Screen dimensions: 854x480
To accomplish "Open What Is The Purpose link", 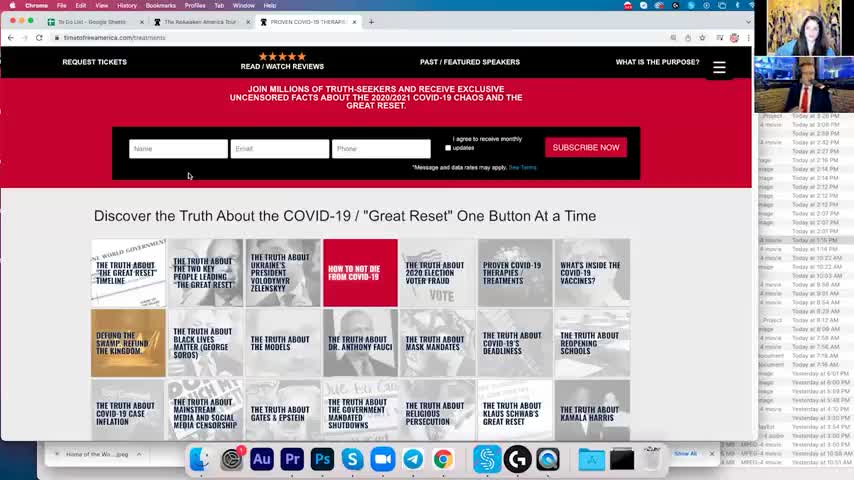I will [x=657, y=62].
